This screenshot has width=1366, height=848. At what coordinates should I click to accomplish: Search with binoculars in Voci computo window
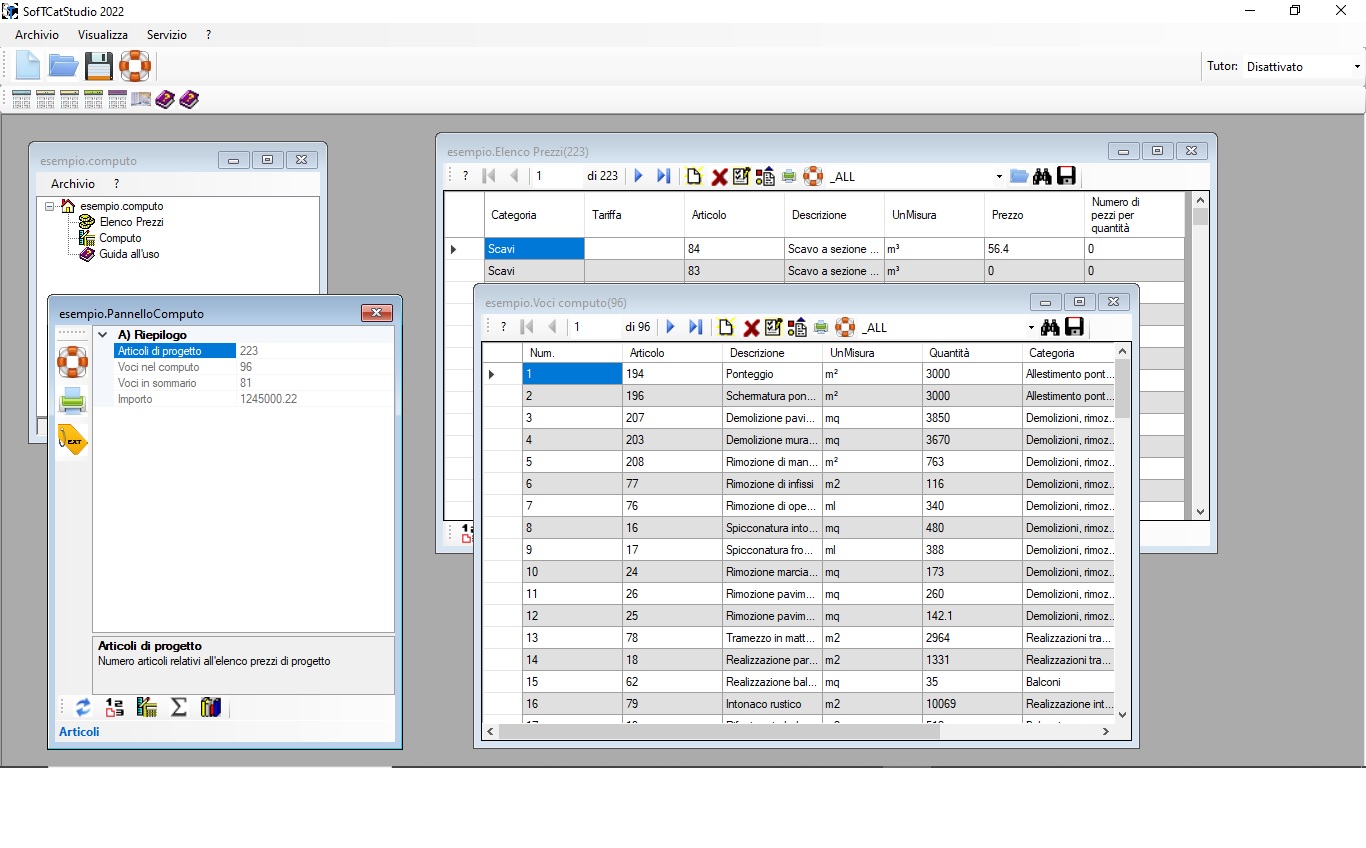pyautogui.click(x=1050, y=327)
